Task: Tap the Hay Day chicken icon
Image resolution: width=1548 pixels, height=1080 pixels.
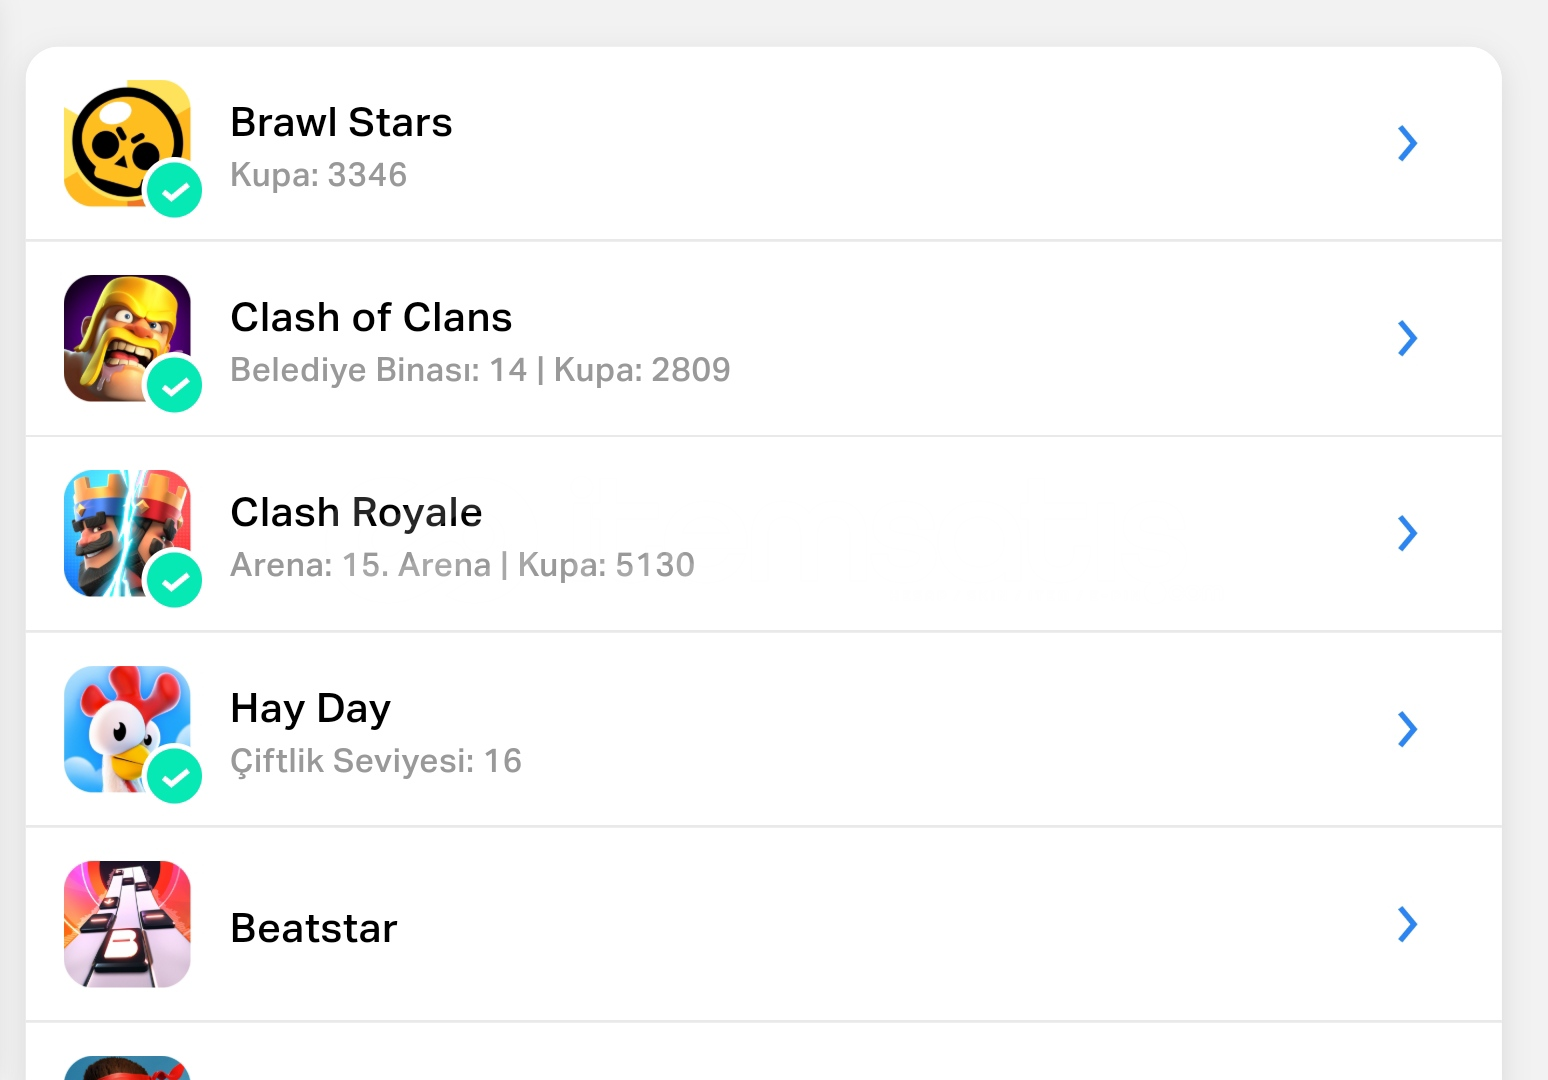Action: click(x=127, y=729)
